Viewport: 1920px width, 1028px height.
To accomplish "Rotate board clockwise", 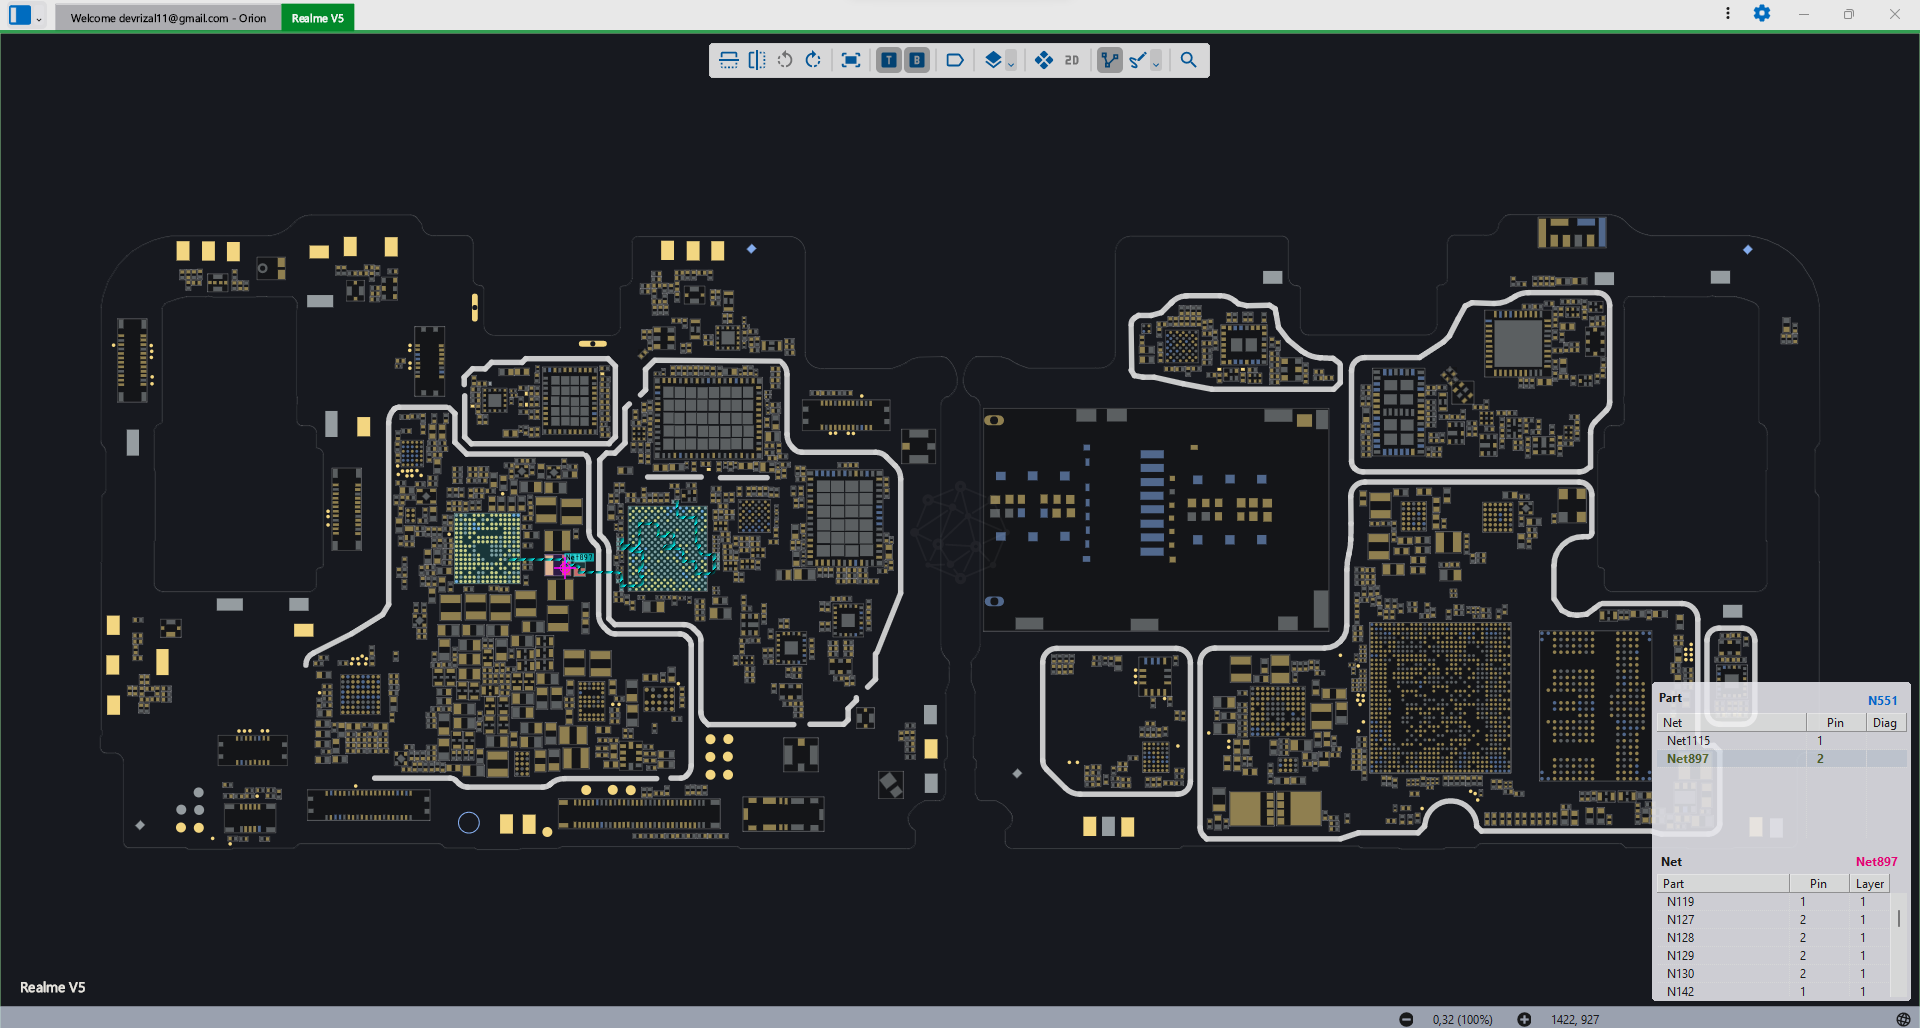I will 813,60.
